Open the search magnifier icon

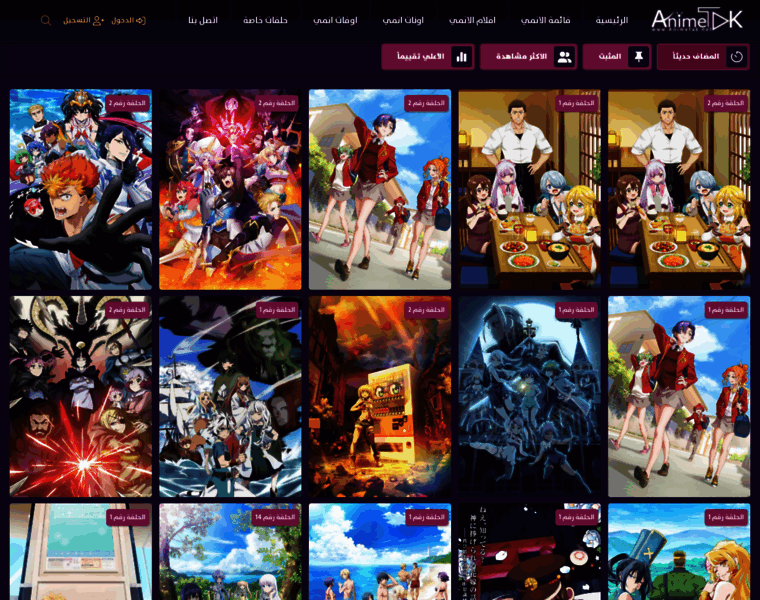pos(46,20)
